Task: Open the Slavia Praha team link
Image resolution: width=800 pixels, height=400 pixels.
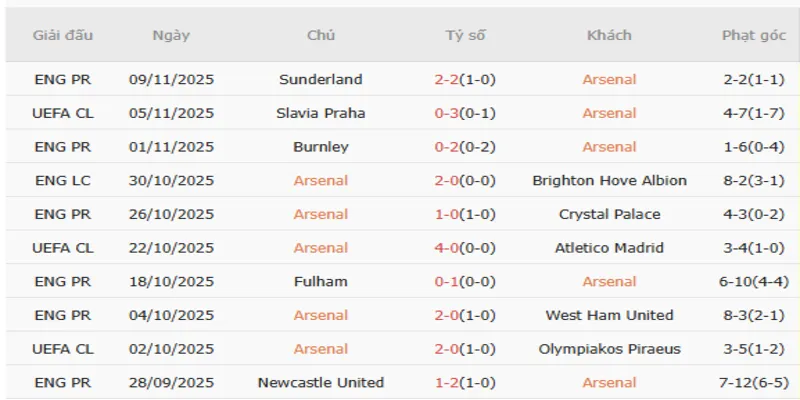Action: pos(321,113)
